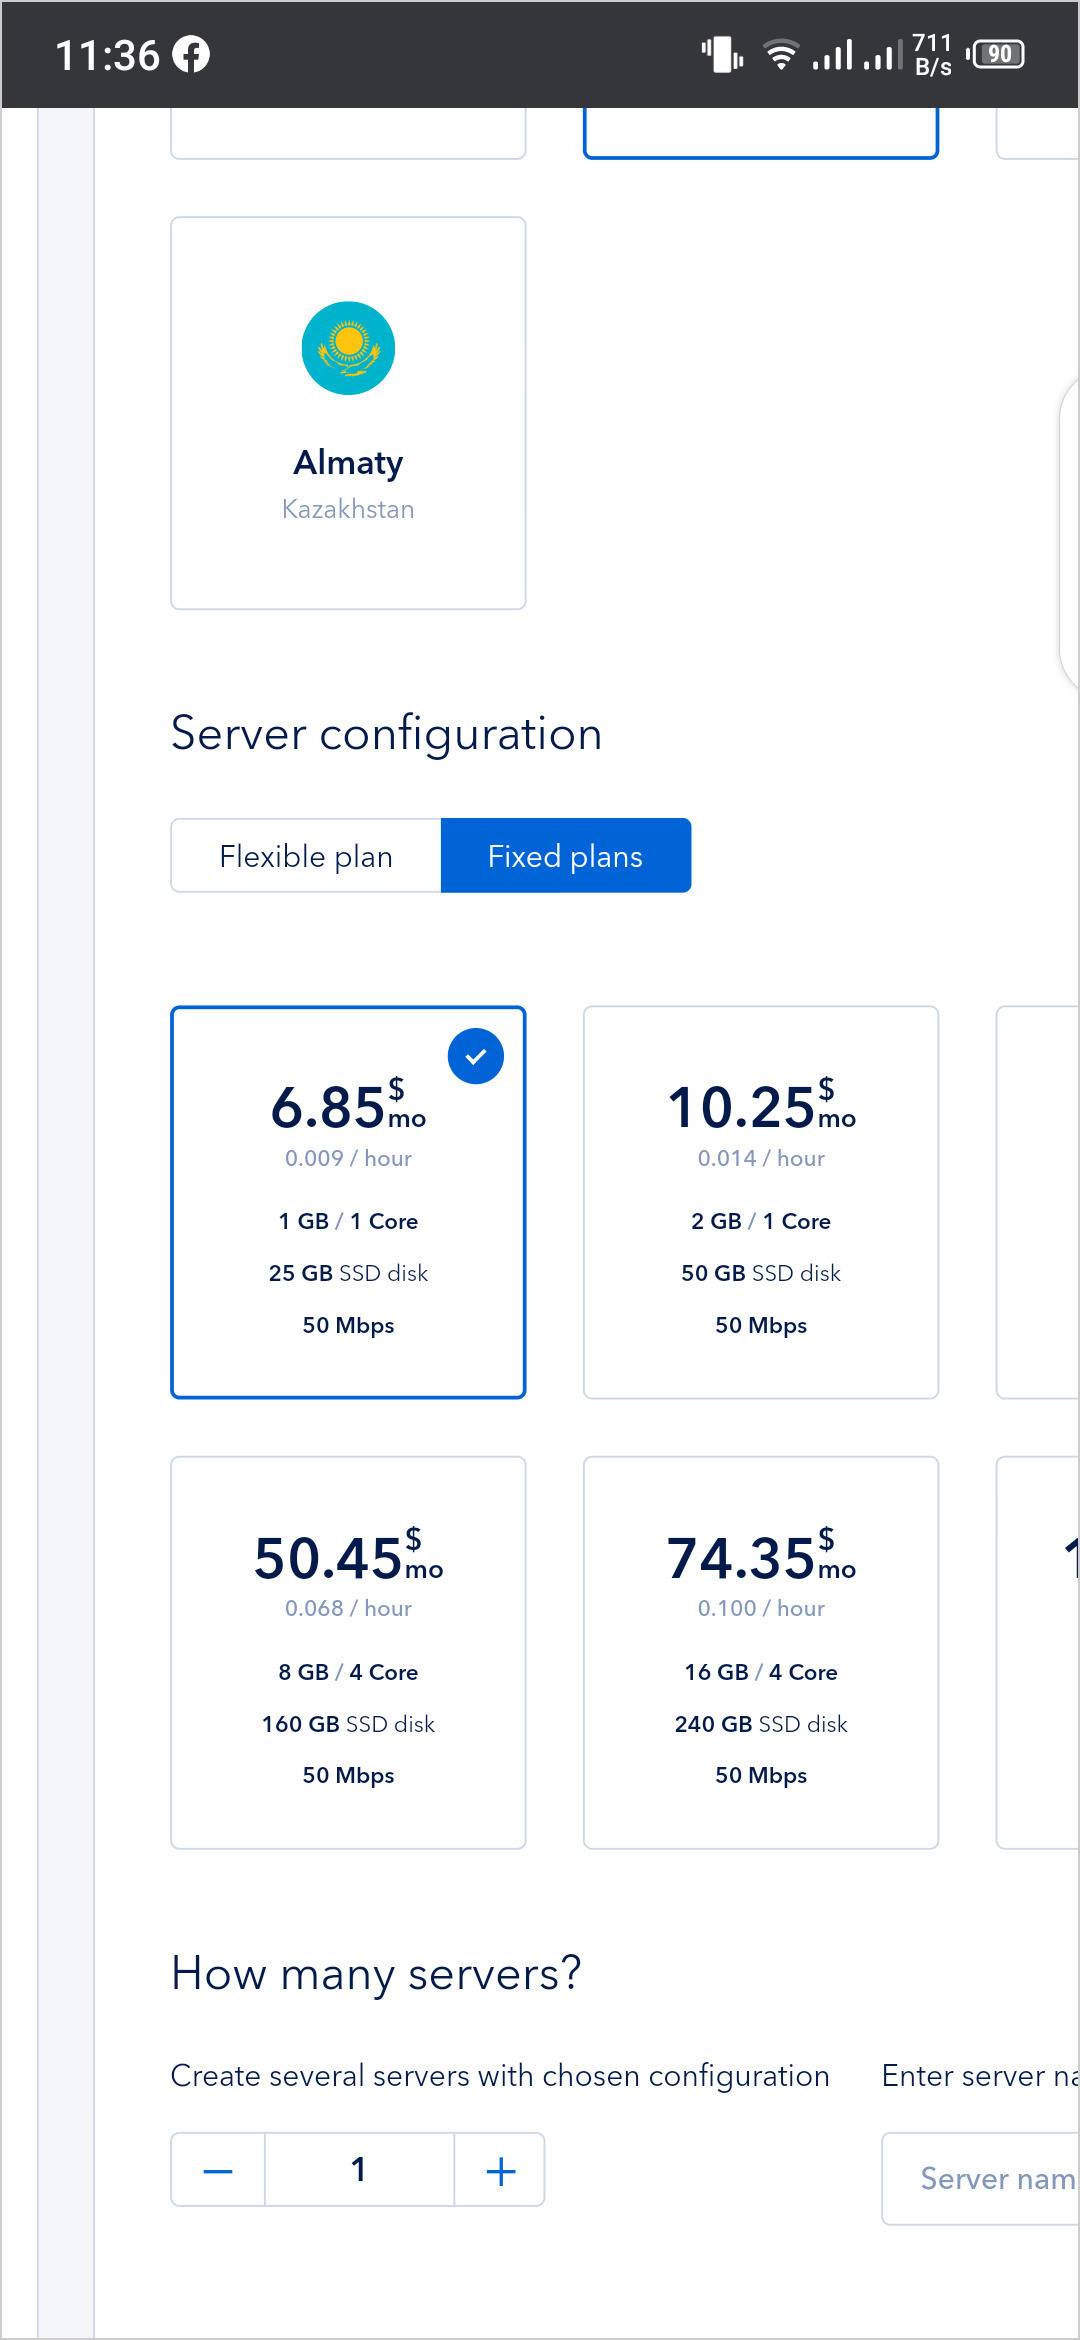
Task: Select the 74.35 per month plan
Action: [760, 1652]
